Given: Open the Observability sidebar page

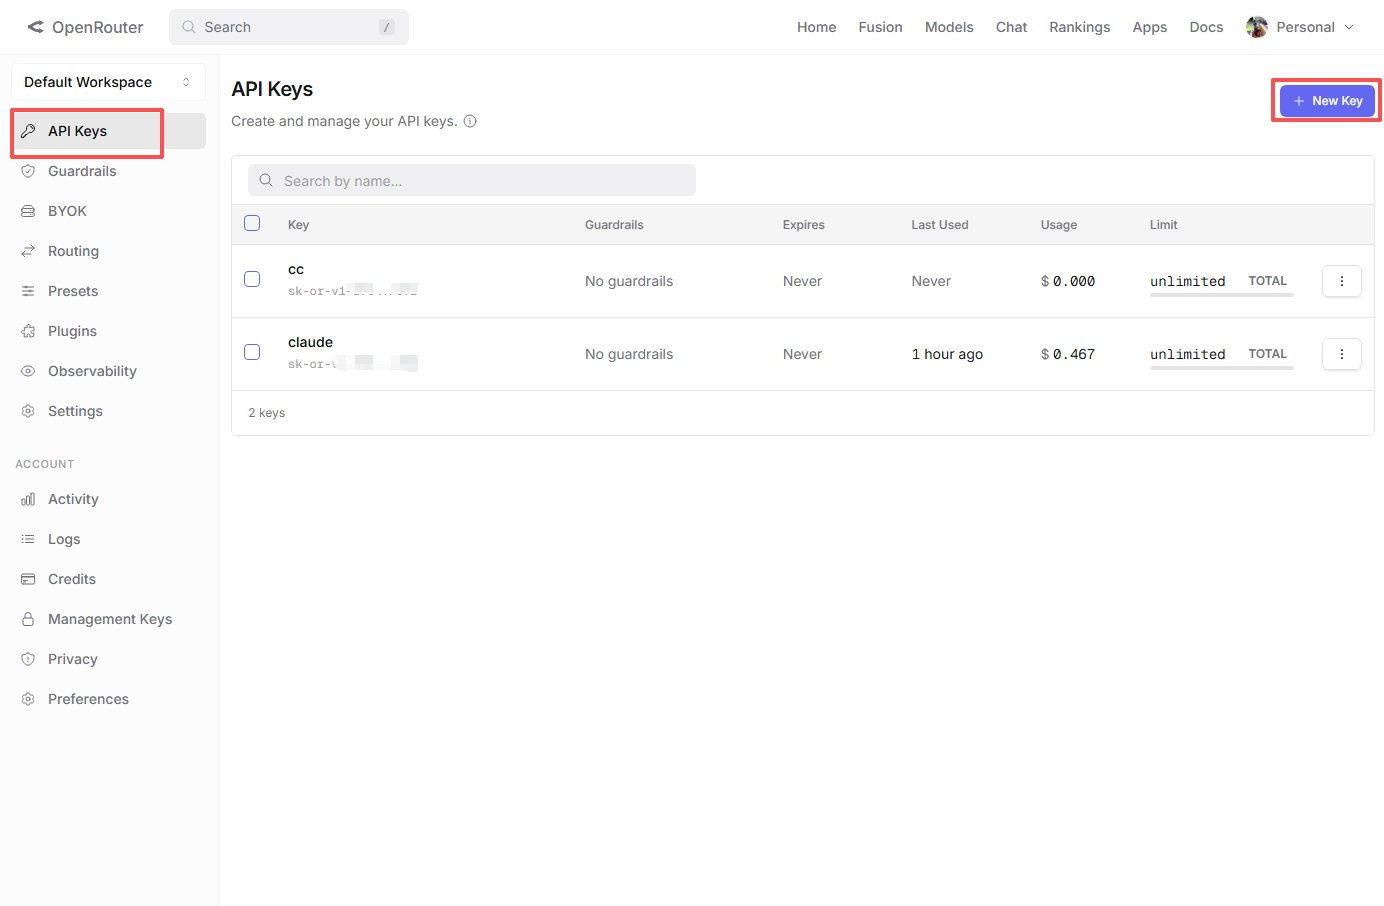Looking at the screenshot, I should (x=108, y=371).
